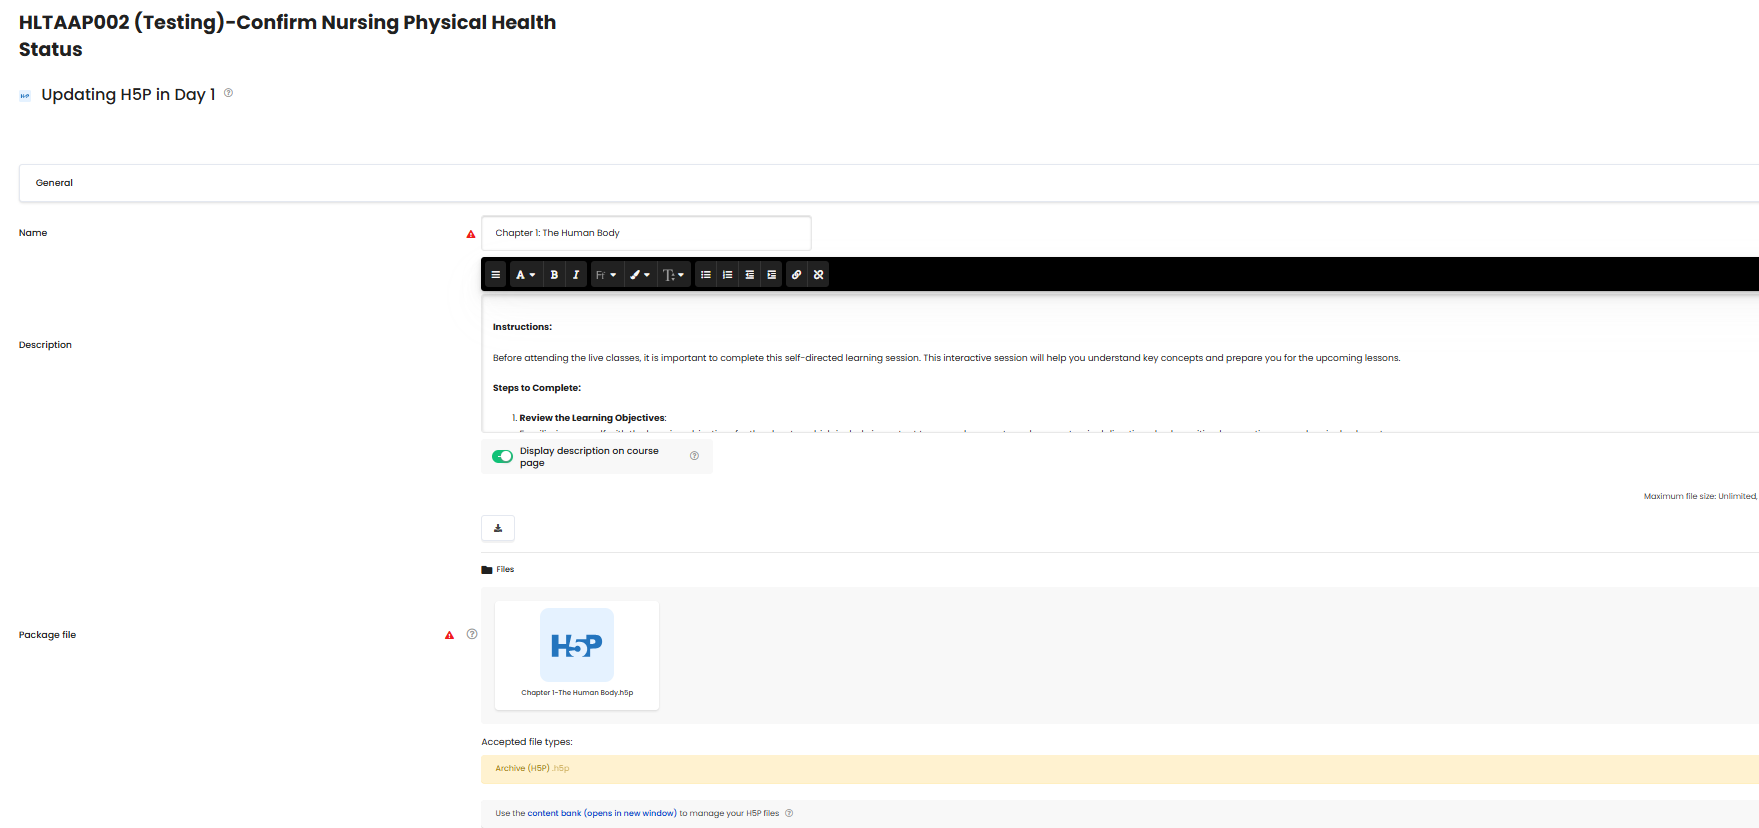Click the download files button
Image resolution: width=1759 pixels, height=828 pixels.
(x=498, y=528)
